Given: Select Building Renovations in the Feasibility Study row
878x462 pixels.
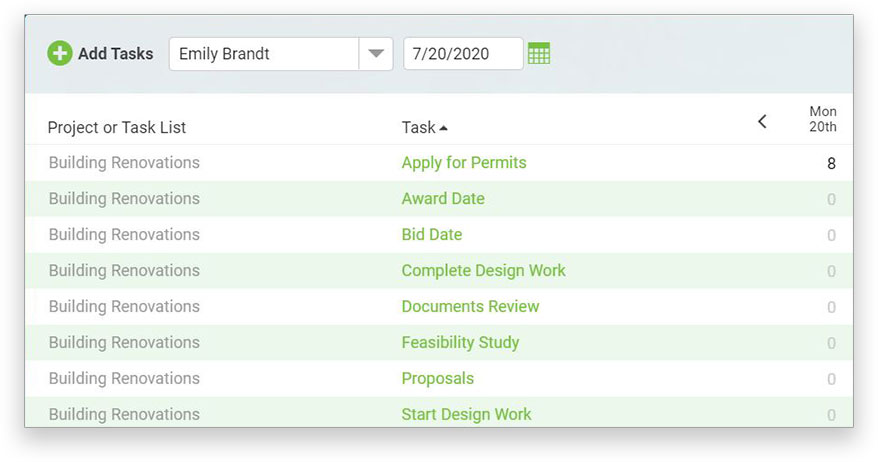Looking at the screenshot, I should coord(124,342).
